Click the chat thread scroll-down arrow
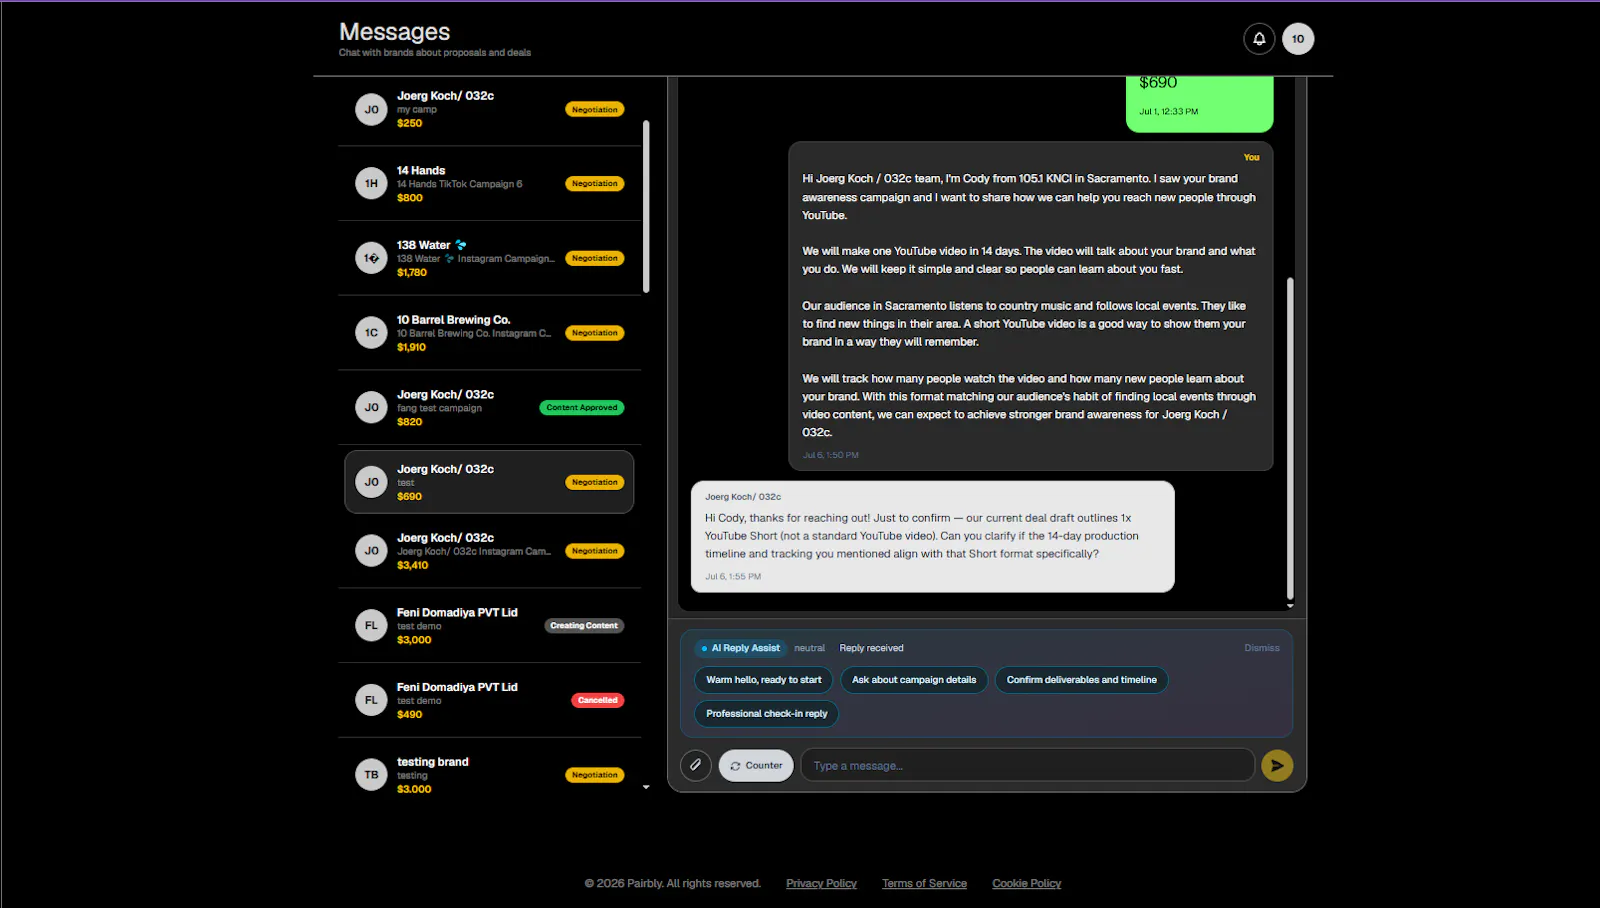 (x=1290, y=606)
